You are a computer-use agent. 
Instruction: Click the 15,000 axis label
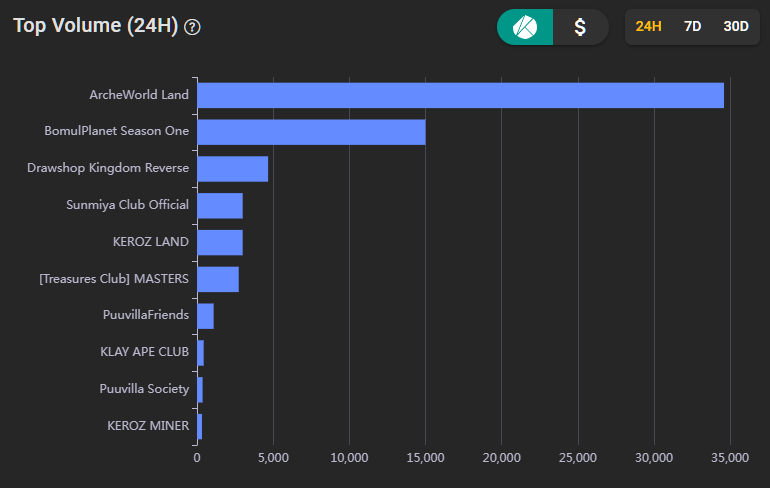coord(425,458)
